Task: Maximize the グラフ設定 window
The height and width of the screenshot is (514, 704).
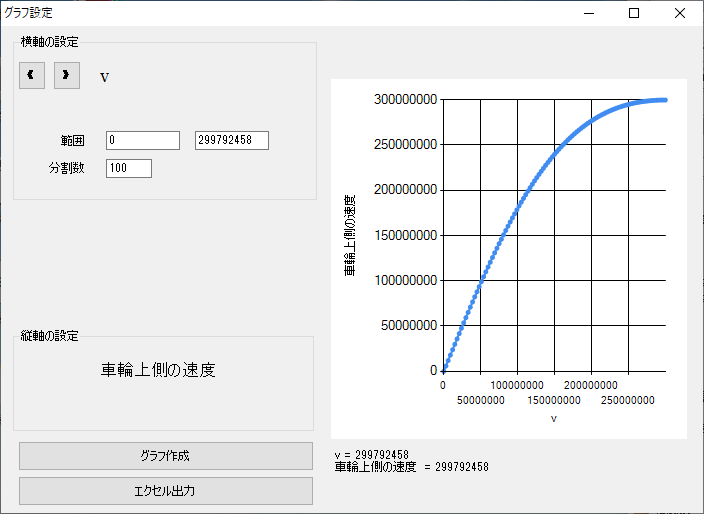Action: (633, 13)
